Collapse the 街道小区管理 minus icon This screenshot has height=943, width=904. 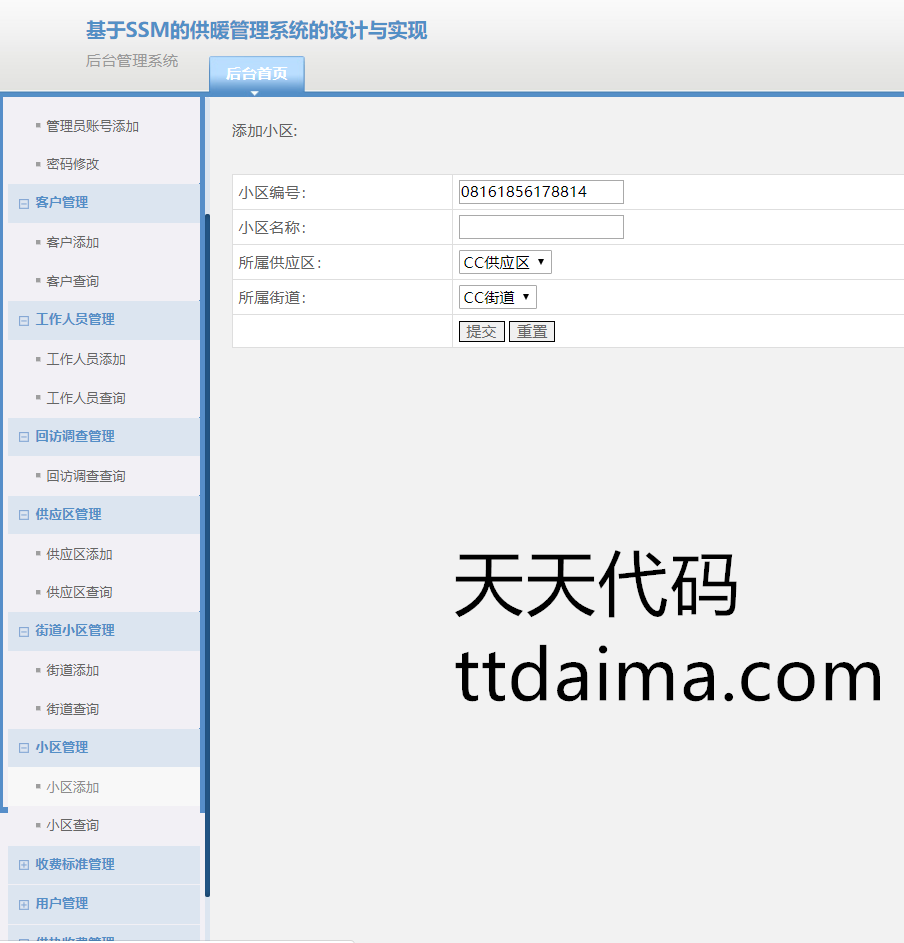point(24,631)
